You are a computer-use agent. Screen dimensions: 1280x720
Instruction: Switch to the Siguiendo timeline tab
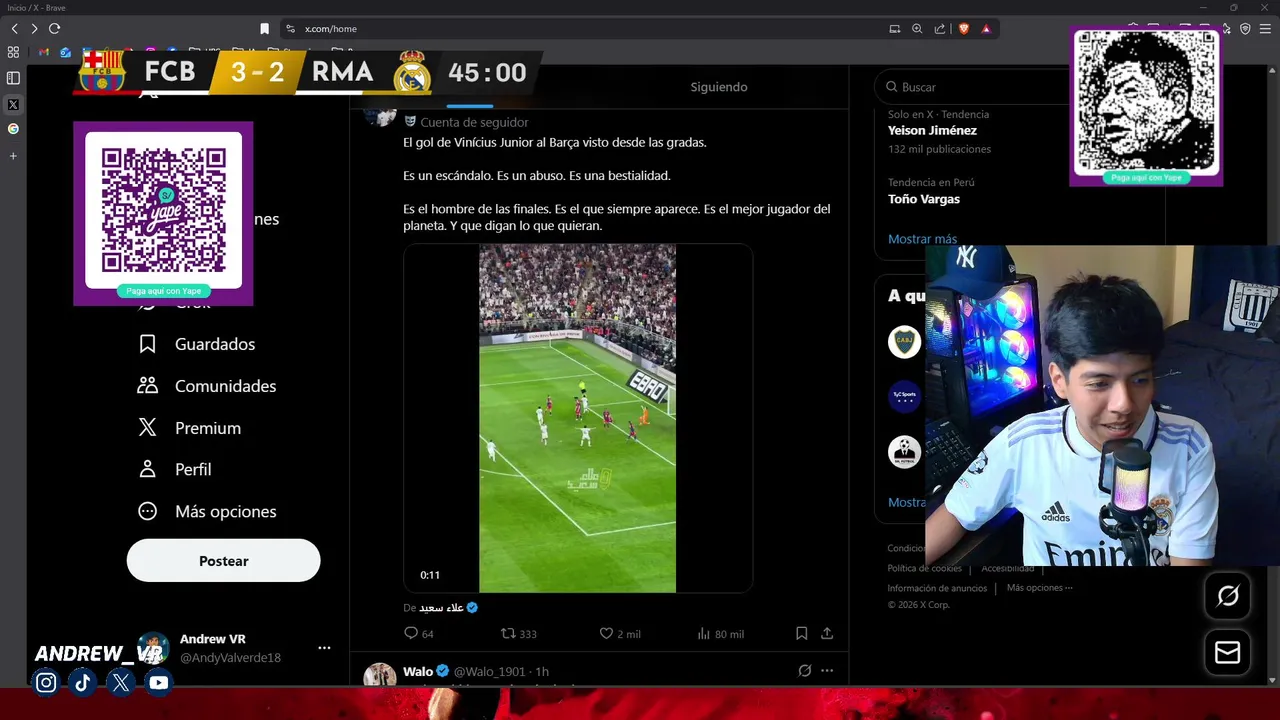point(718,87)
